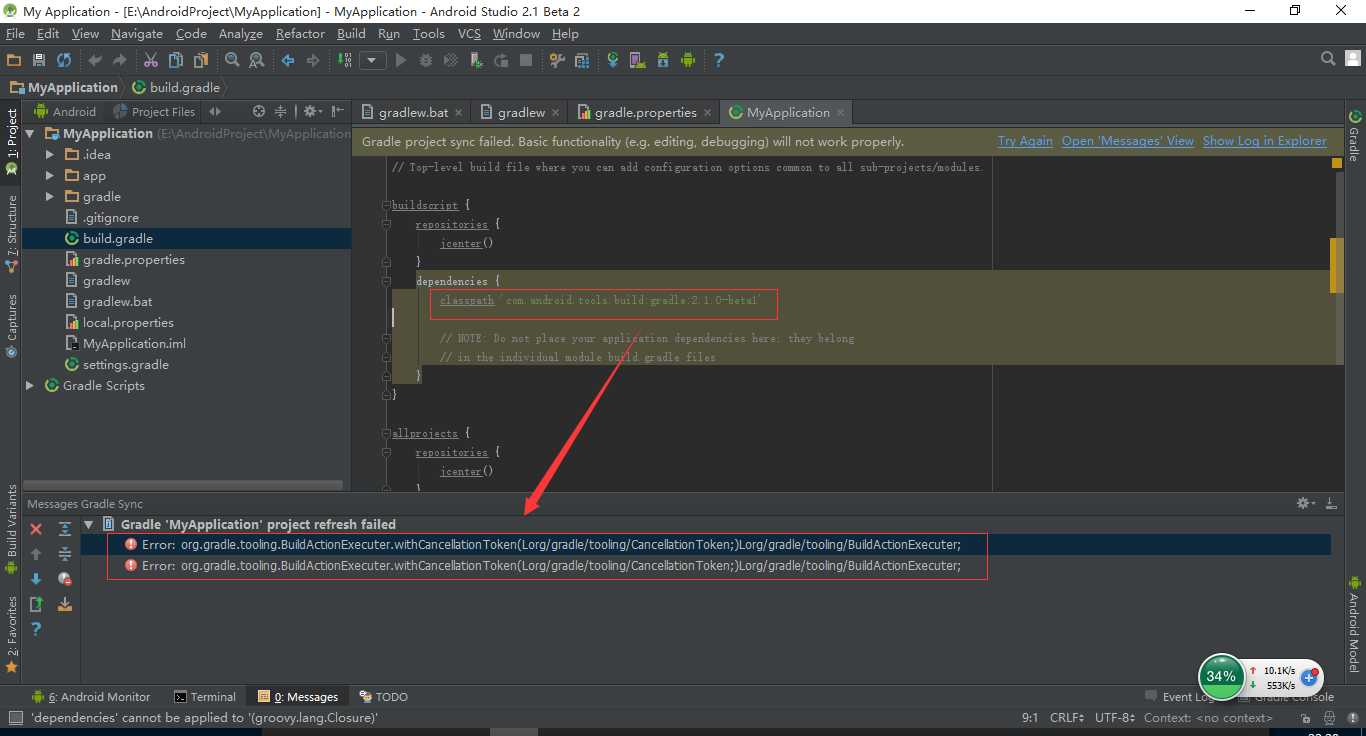Click the Replace toolbar icon
Image resolution: width=1366 pixels, height=736 pixels.
click(x=257, y=60)
